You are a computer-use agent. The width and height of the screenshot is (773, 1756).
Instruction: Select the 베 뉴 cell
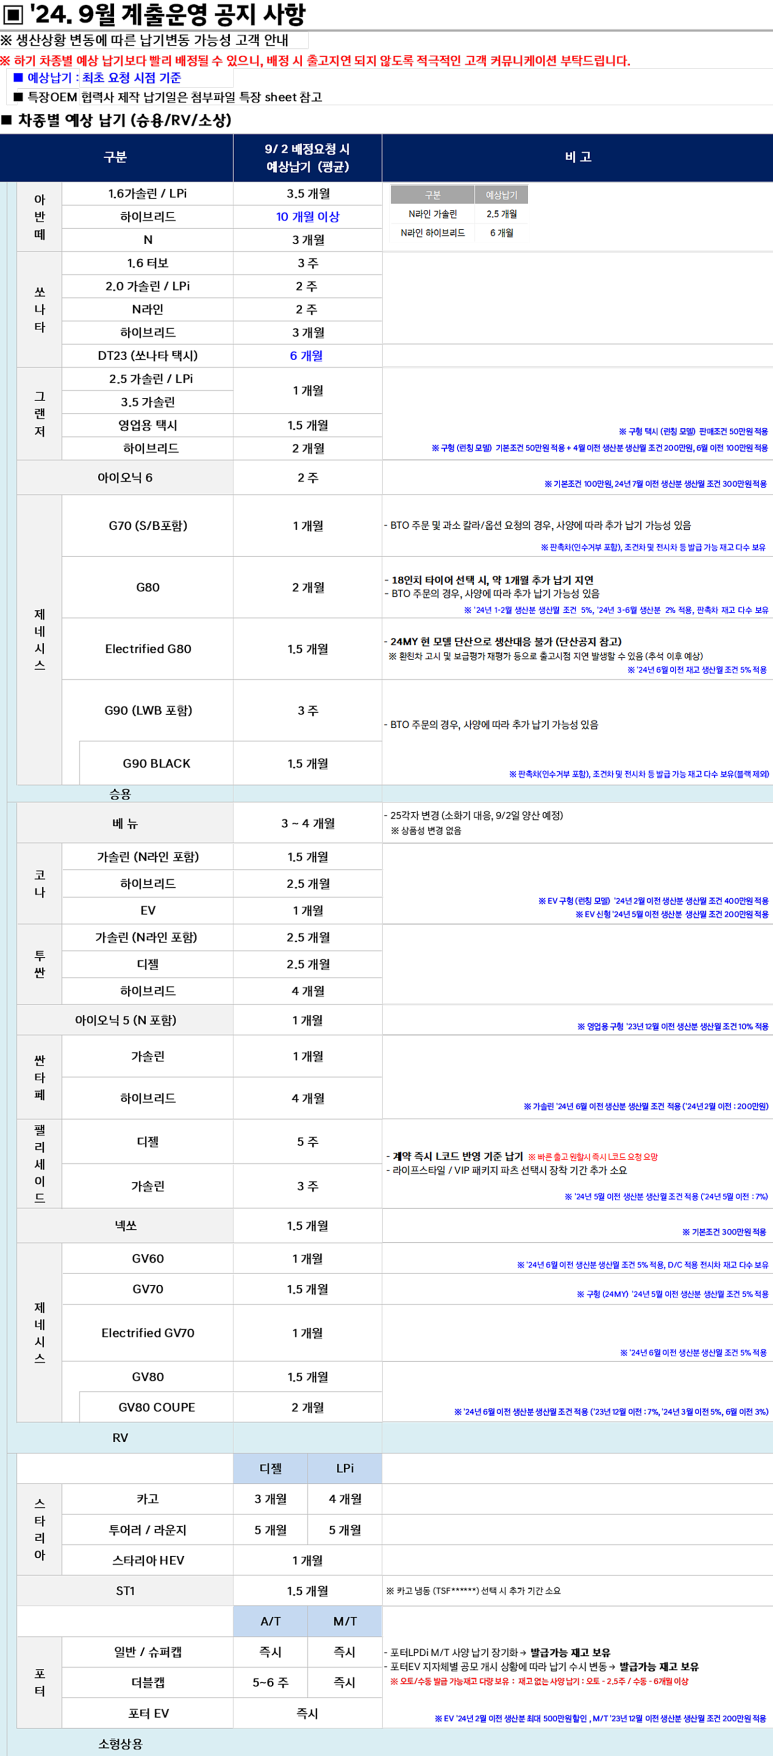[125, 823]
